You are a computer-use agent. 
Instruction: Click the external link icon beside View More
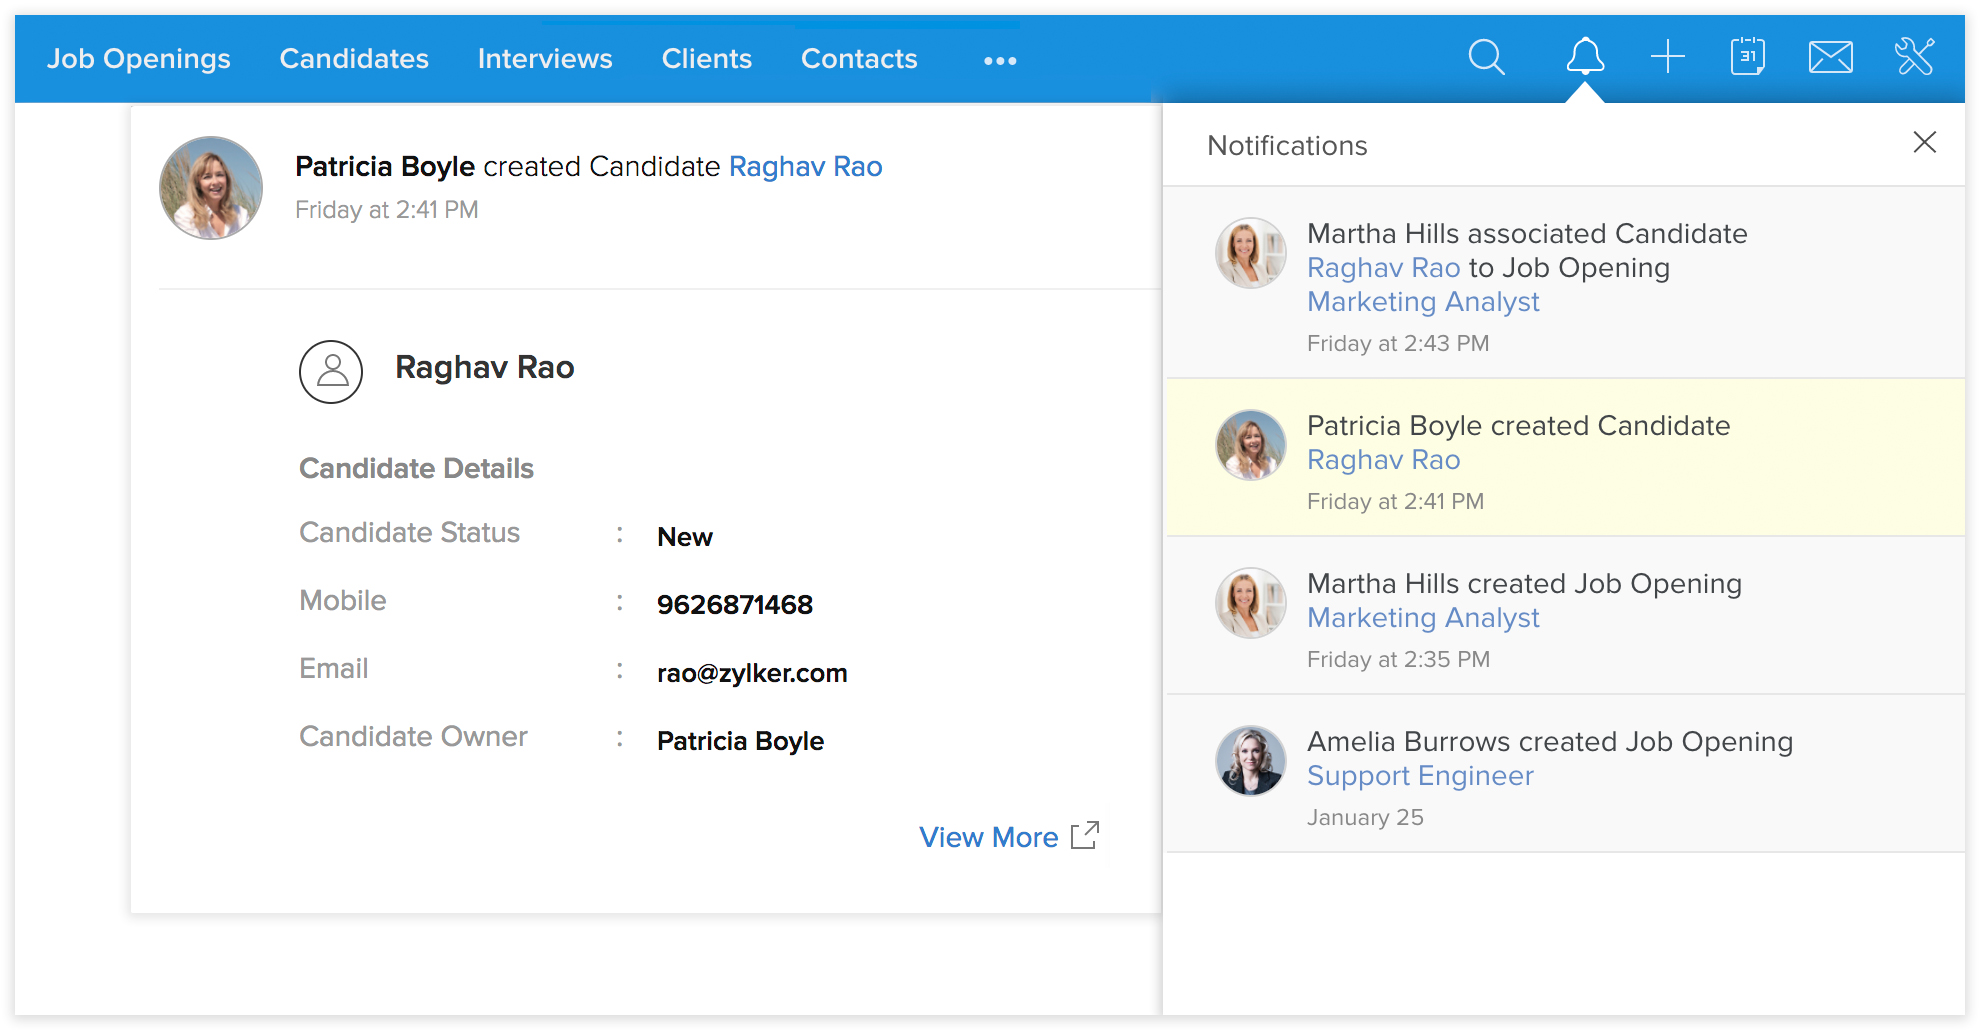(x=1085, y=836)
